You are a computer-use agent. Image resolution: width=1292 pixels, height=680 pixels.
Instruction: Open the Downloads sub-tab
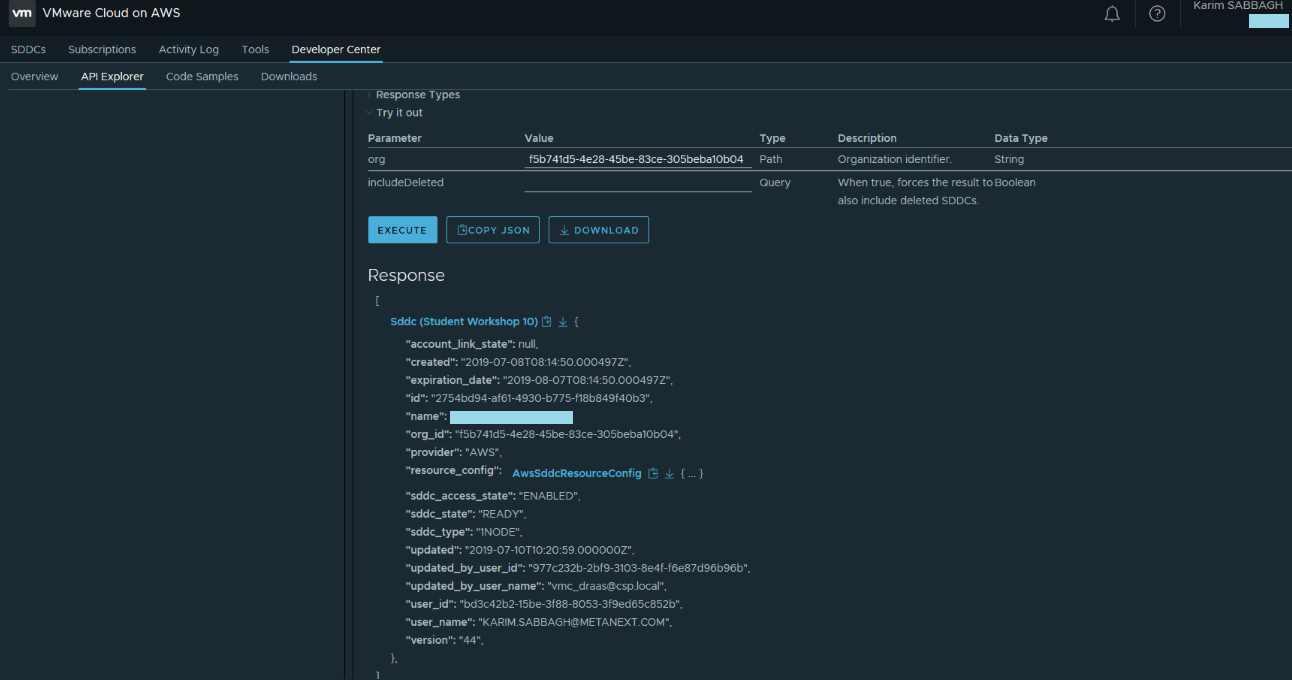click(x=289, y=77)
